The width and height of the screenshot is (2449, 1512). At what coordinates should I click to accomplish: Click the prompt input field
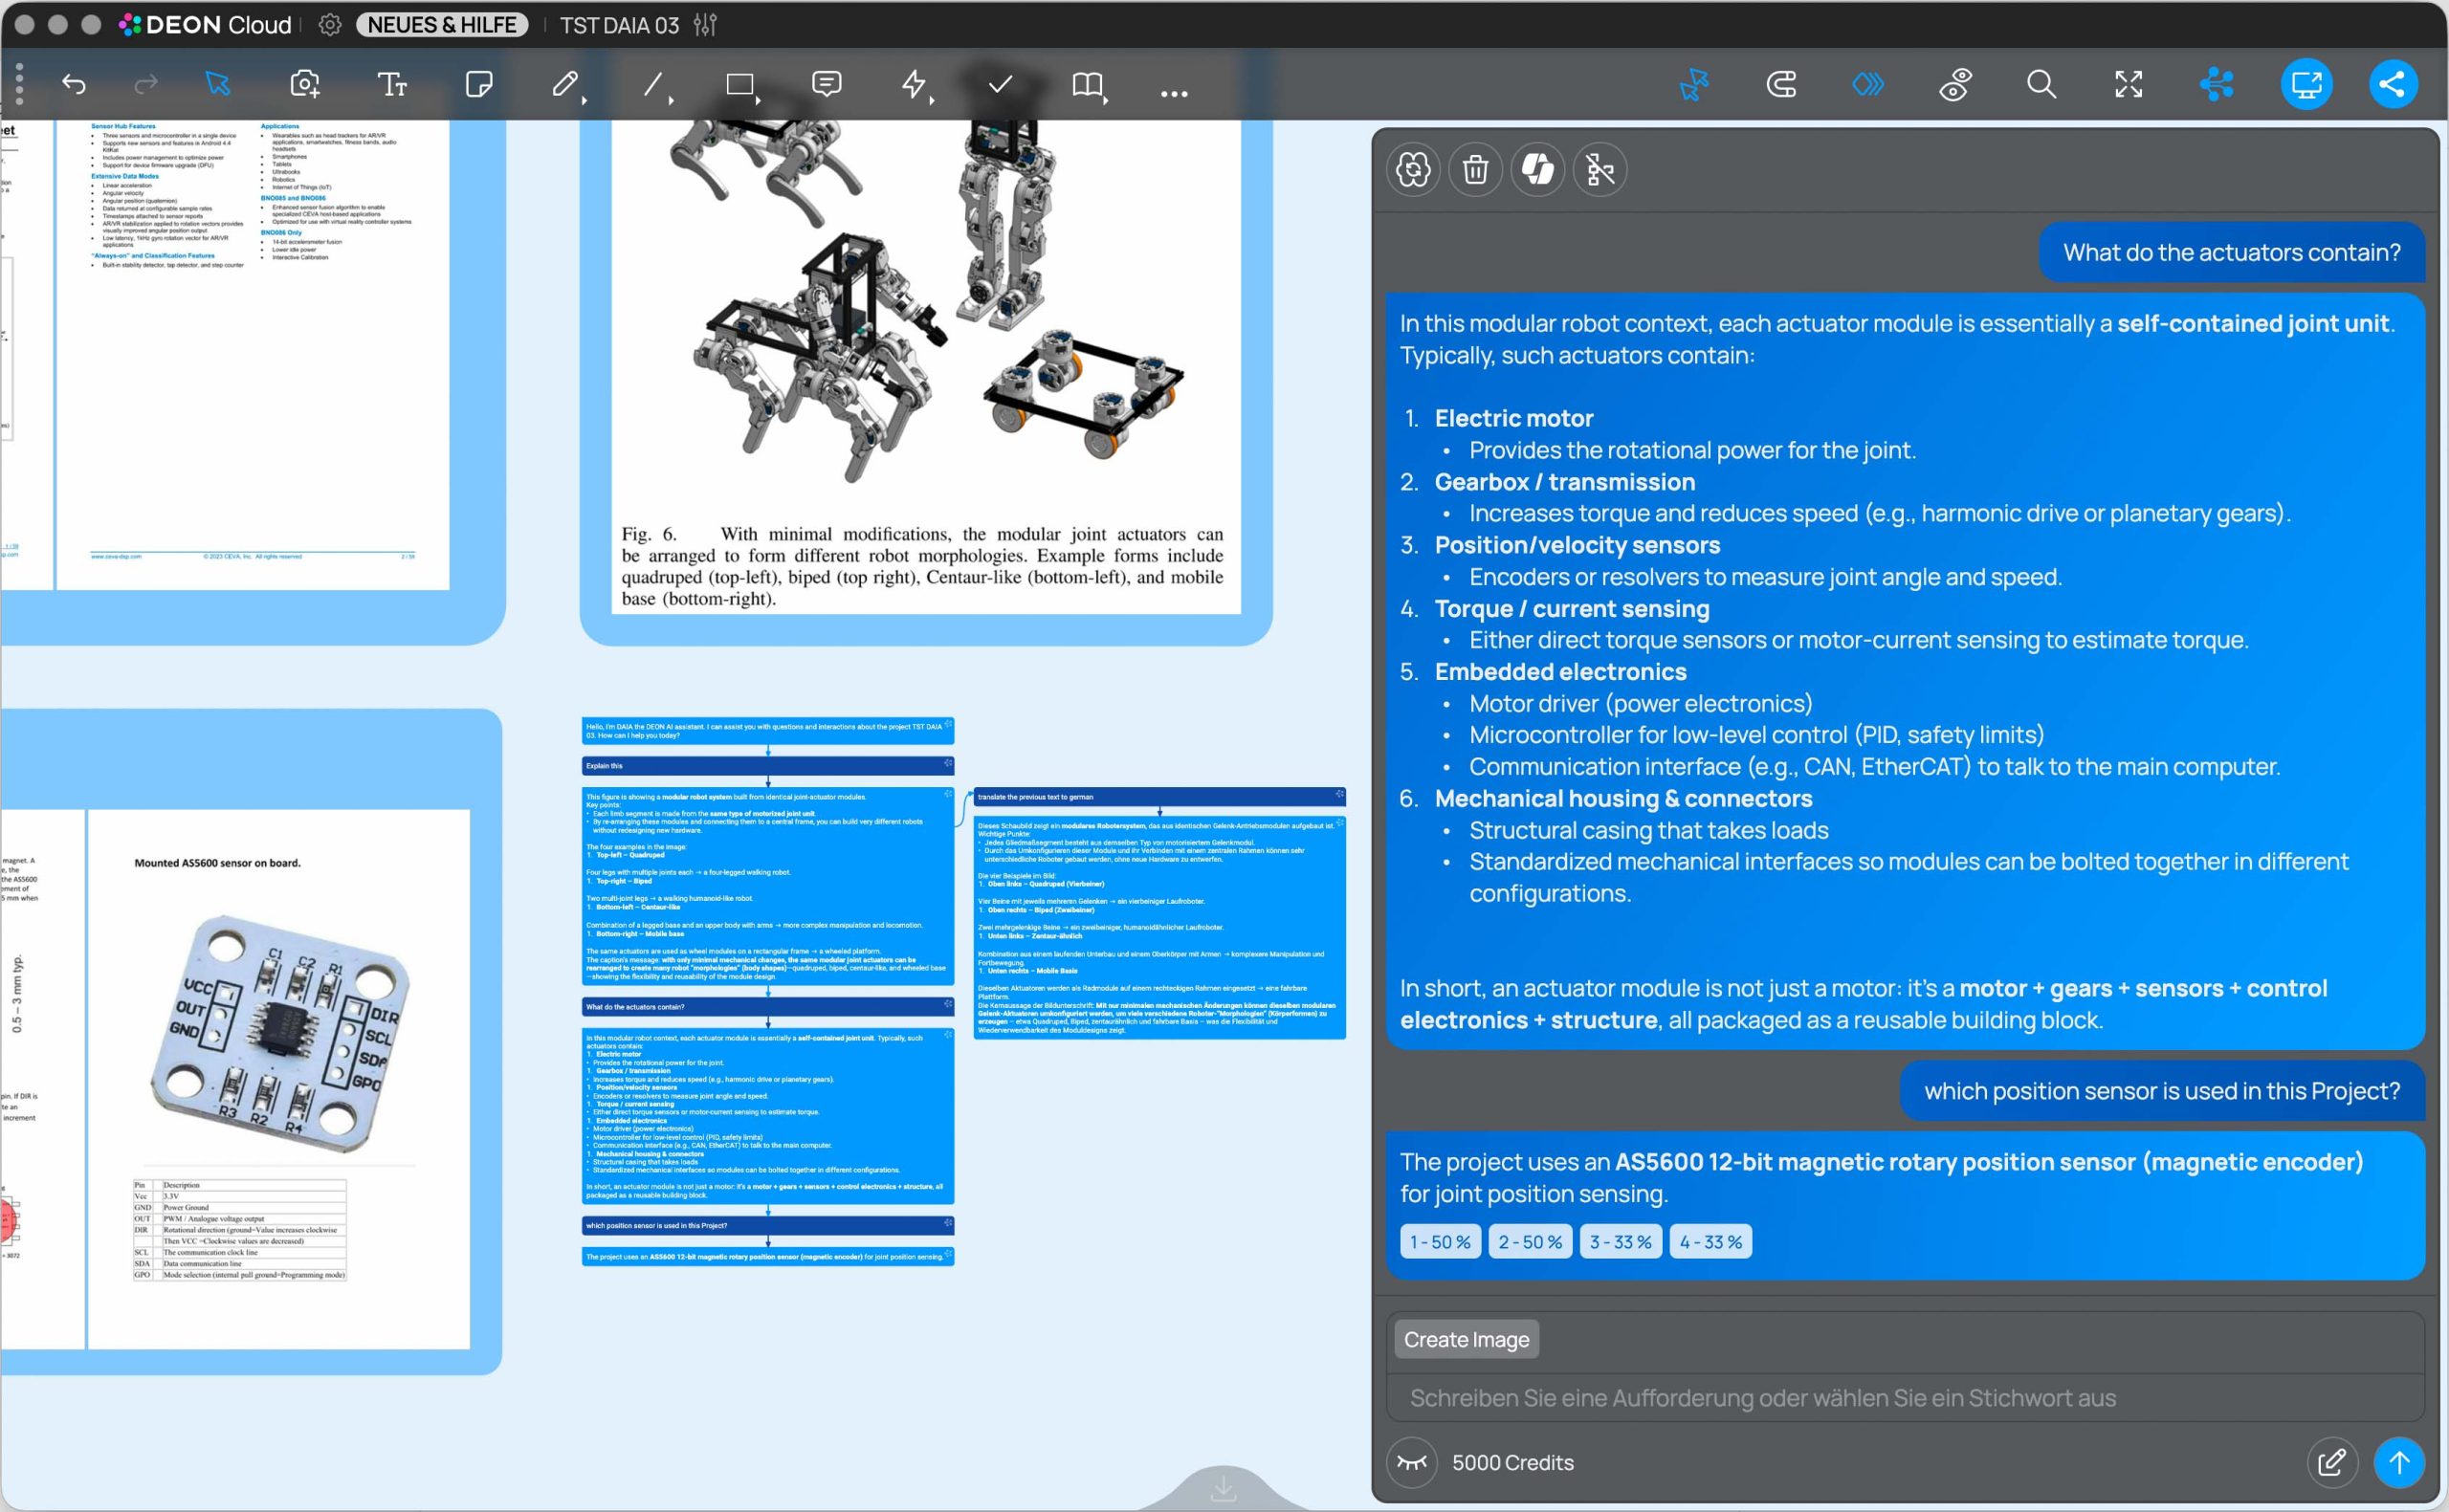(1900, 1397)
